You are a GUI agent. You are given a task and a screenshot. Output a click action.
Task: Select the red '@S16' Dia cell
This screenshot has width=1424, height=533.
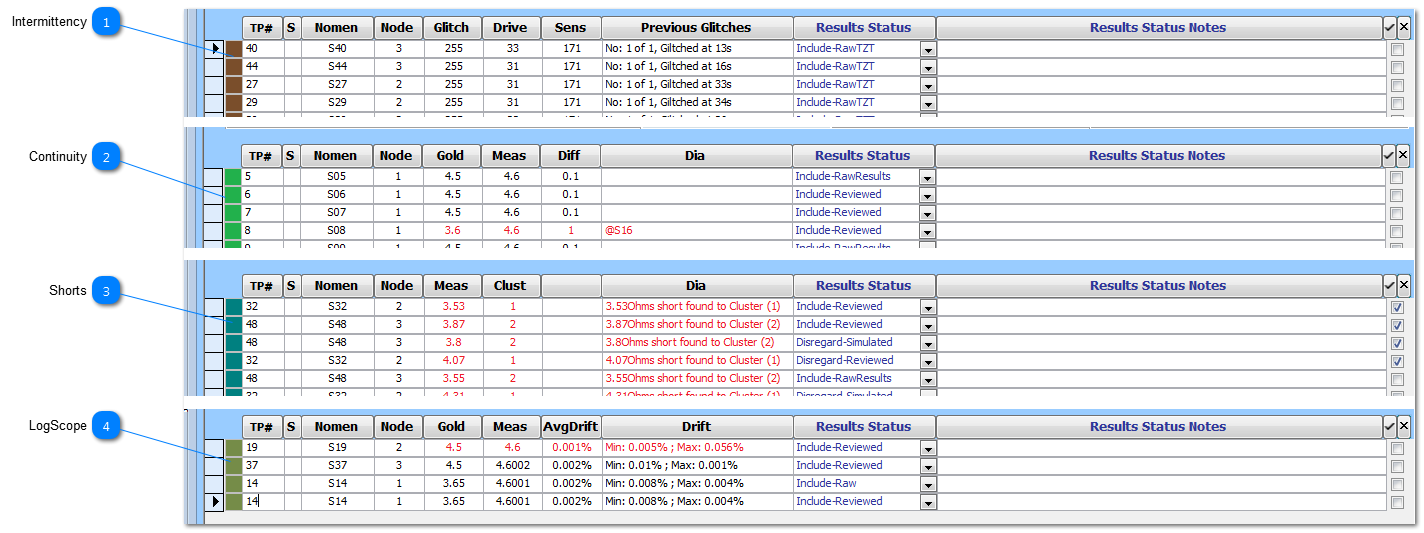[696, 230]
